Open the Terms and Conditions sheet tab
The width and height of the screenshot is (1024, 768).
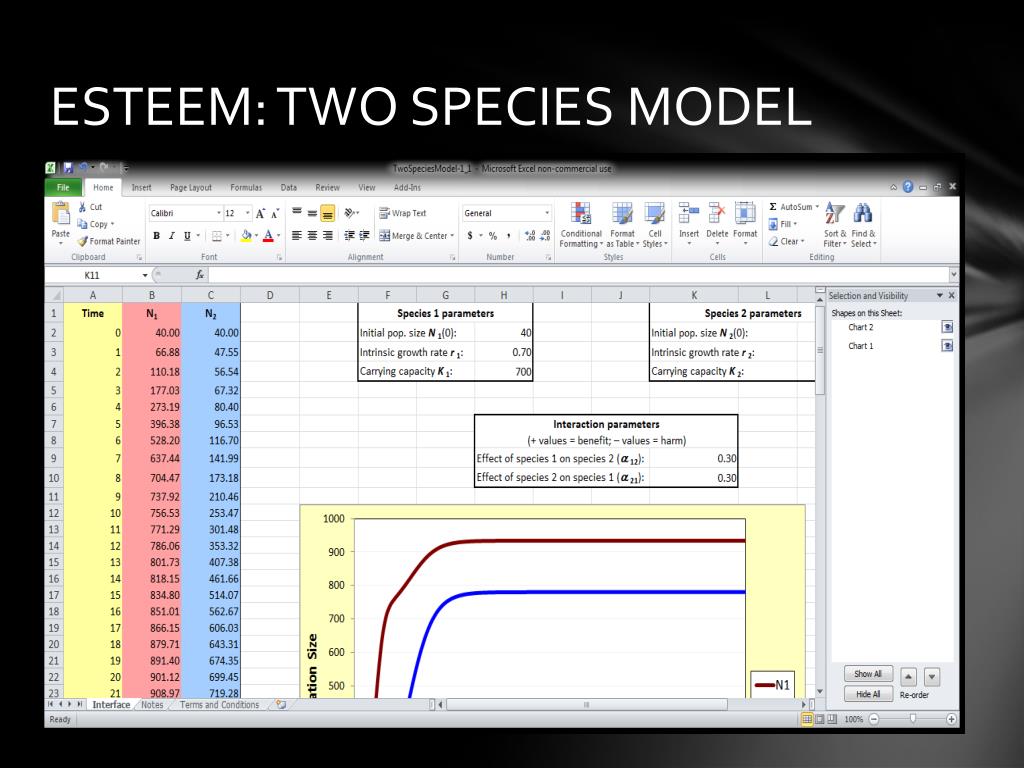tap(219, 705)
